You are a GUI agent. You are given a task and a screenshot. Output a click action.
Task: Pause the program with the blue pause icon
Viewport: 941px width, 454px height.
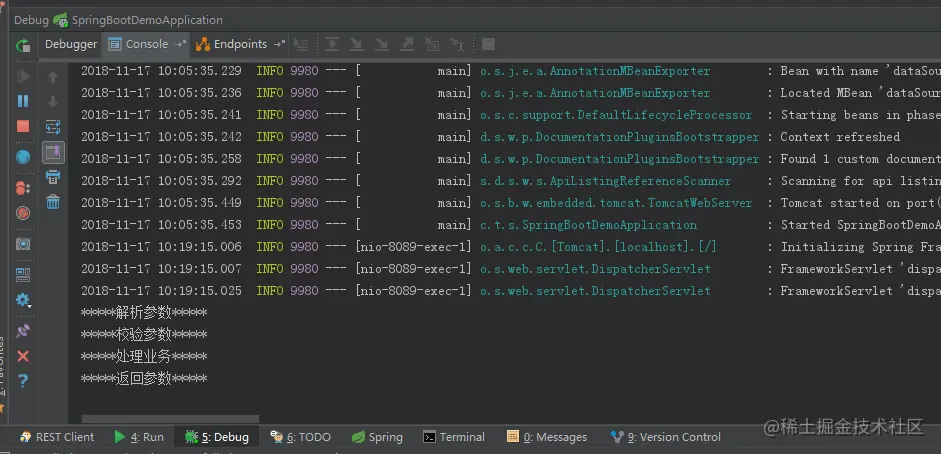pos(23,101)
